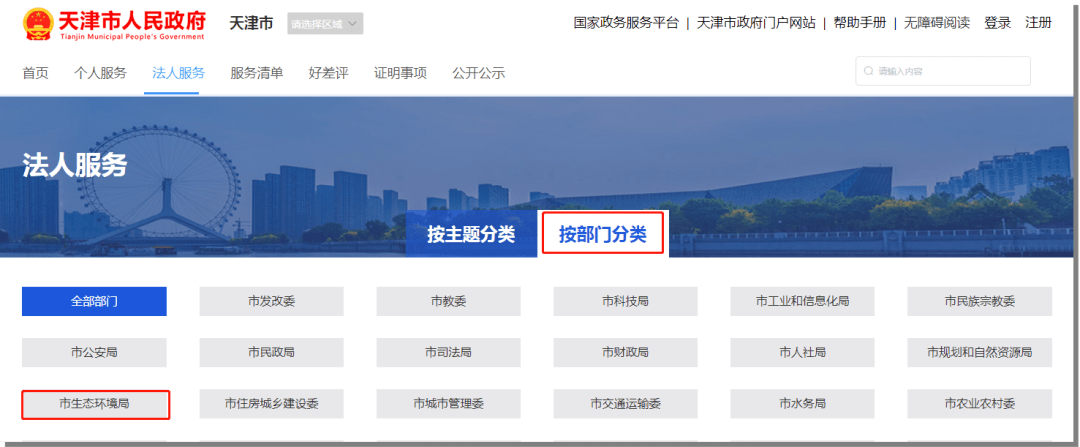This screenshot has width=1080, height=447.
Task: Open the 请选择区域 region dropdown
Action: click(x=325, y=23)
